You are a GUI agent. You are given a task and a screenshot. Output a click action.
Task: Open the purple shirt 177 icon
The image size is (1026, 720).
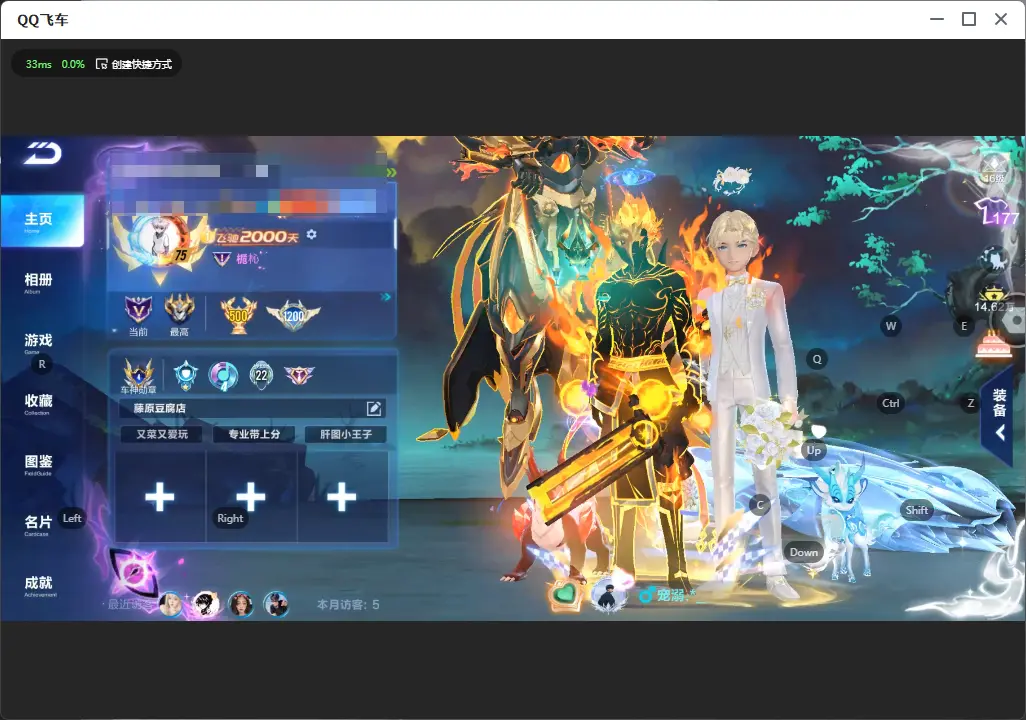[x=995, y=213]
